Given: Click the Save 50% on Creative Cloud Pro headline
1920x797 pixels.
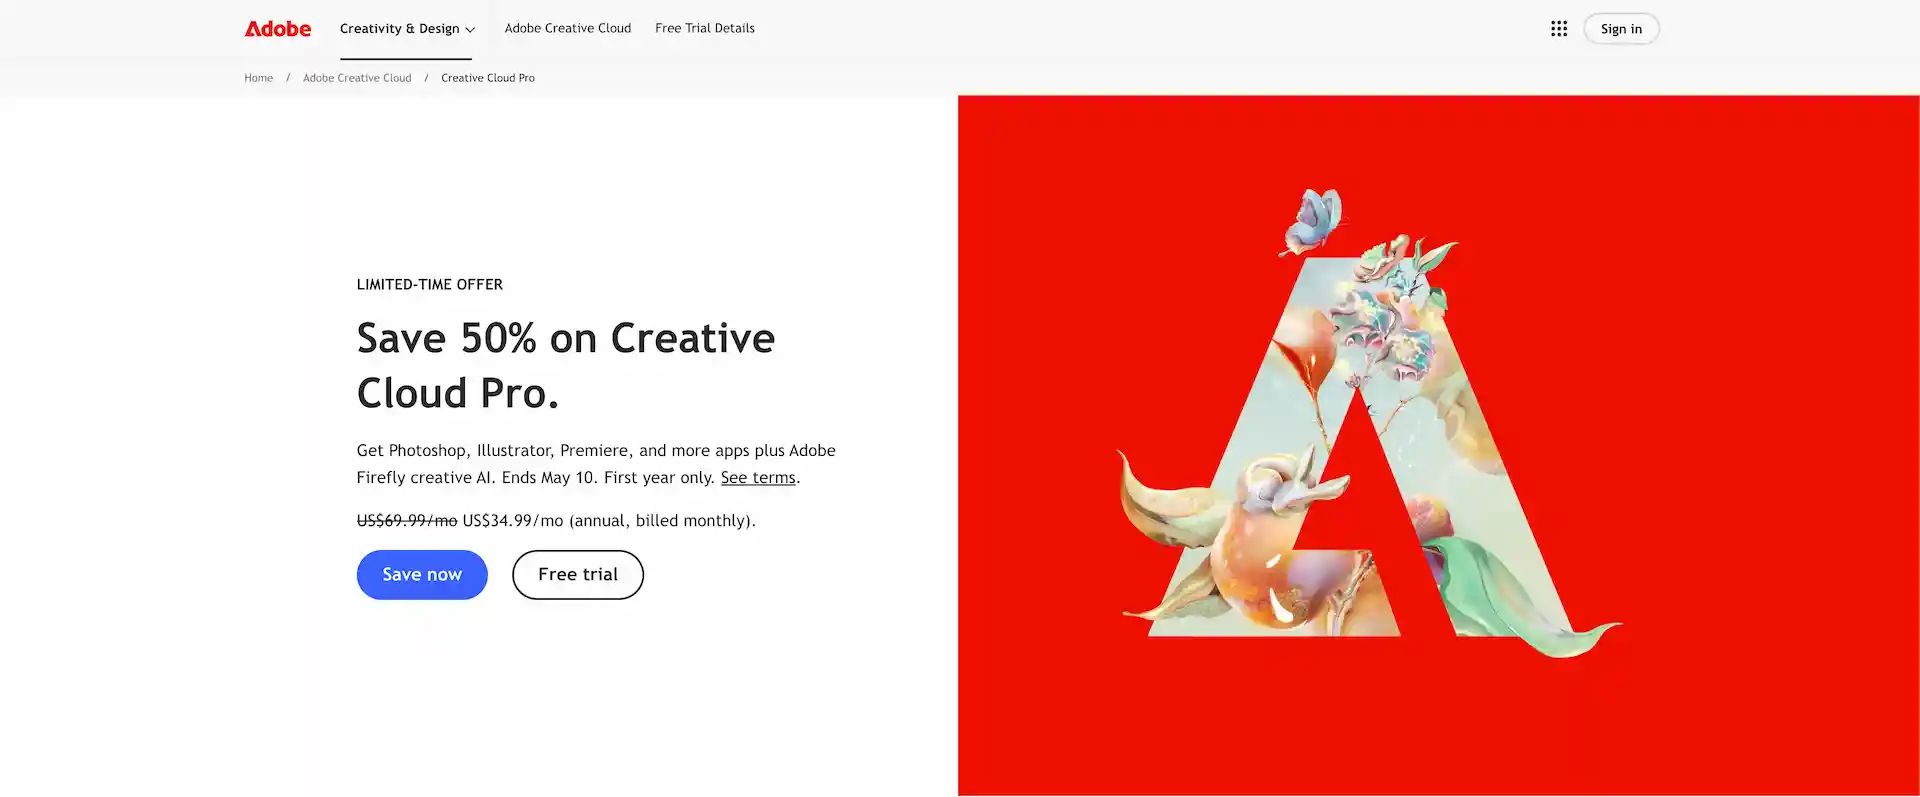Looking at the screenshot, I should pyautogui.click(x=566, y=365).
